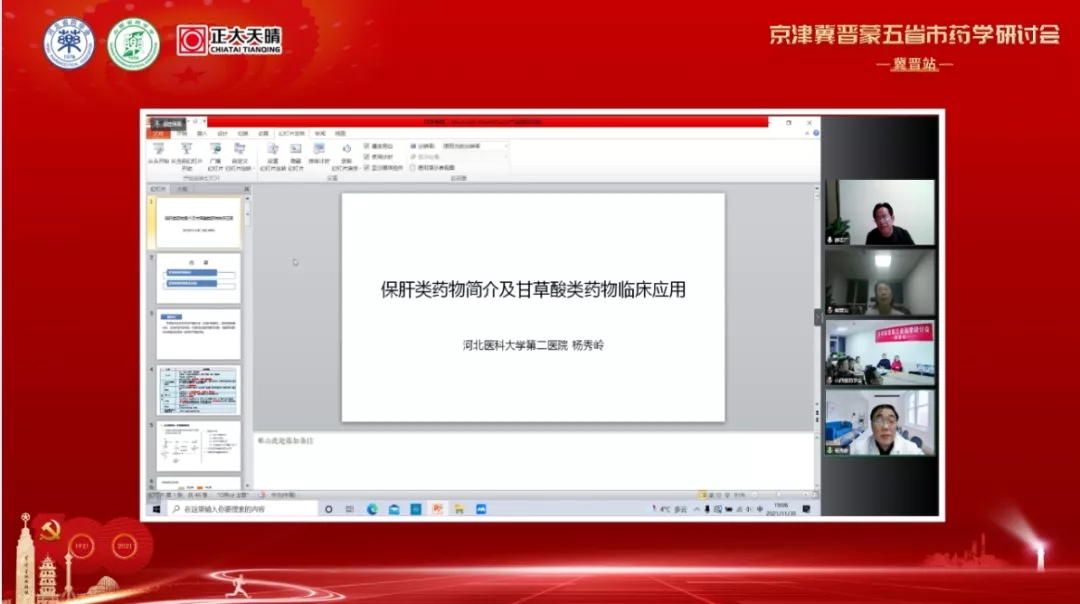Open the Mail app on taskbar
Screen dimensions: 1080x604
click(x=394, y=510)
